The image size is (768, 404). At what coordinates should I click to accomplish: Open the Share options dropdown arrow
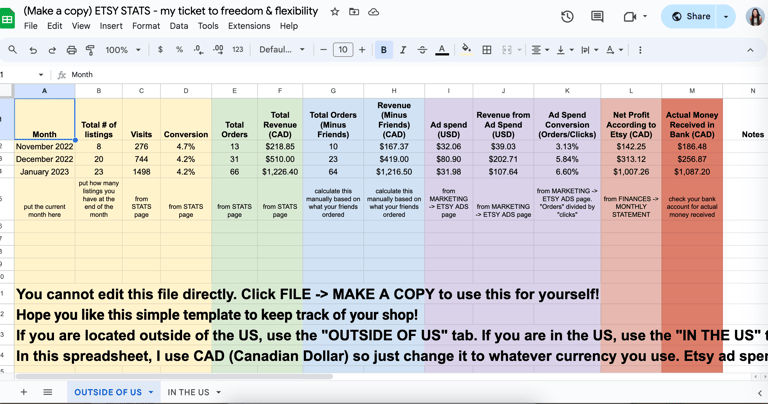[726, 17]
